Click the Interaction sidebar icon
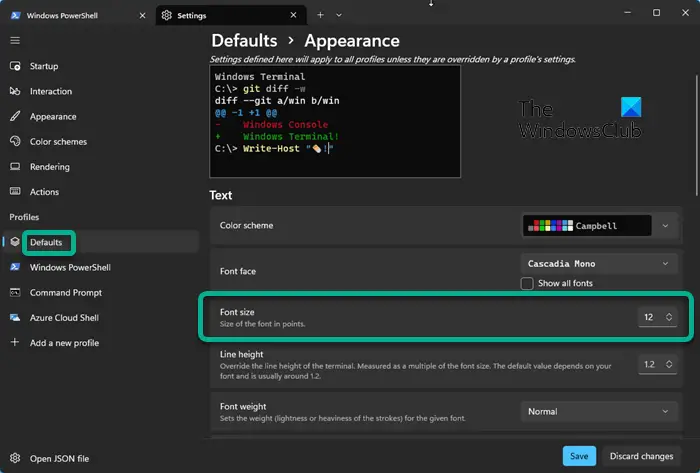Image resolution: width=700 pixels, height=473 pixels. click(x=15, y=91)
